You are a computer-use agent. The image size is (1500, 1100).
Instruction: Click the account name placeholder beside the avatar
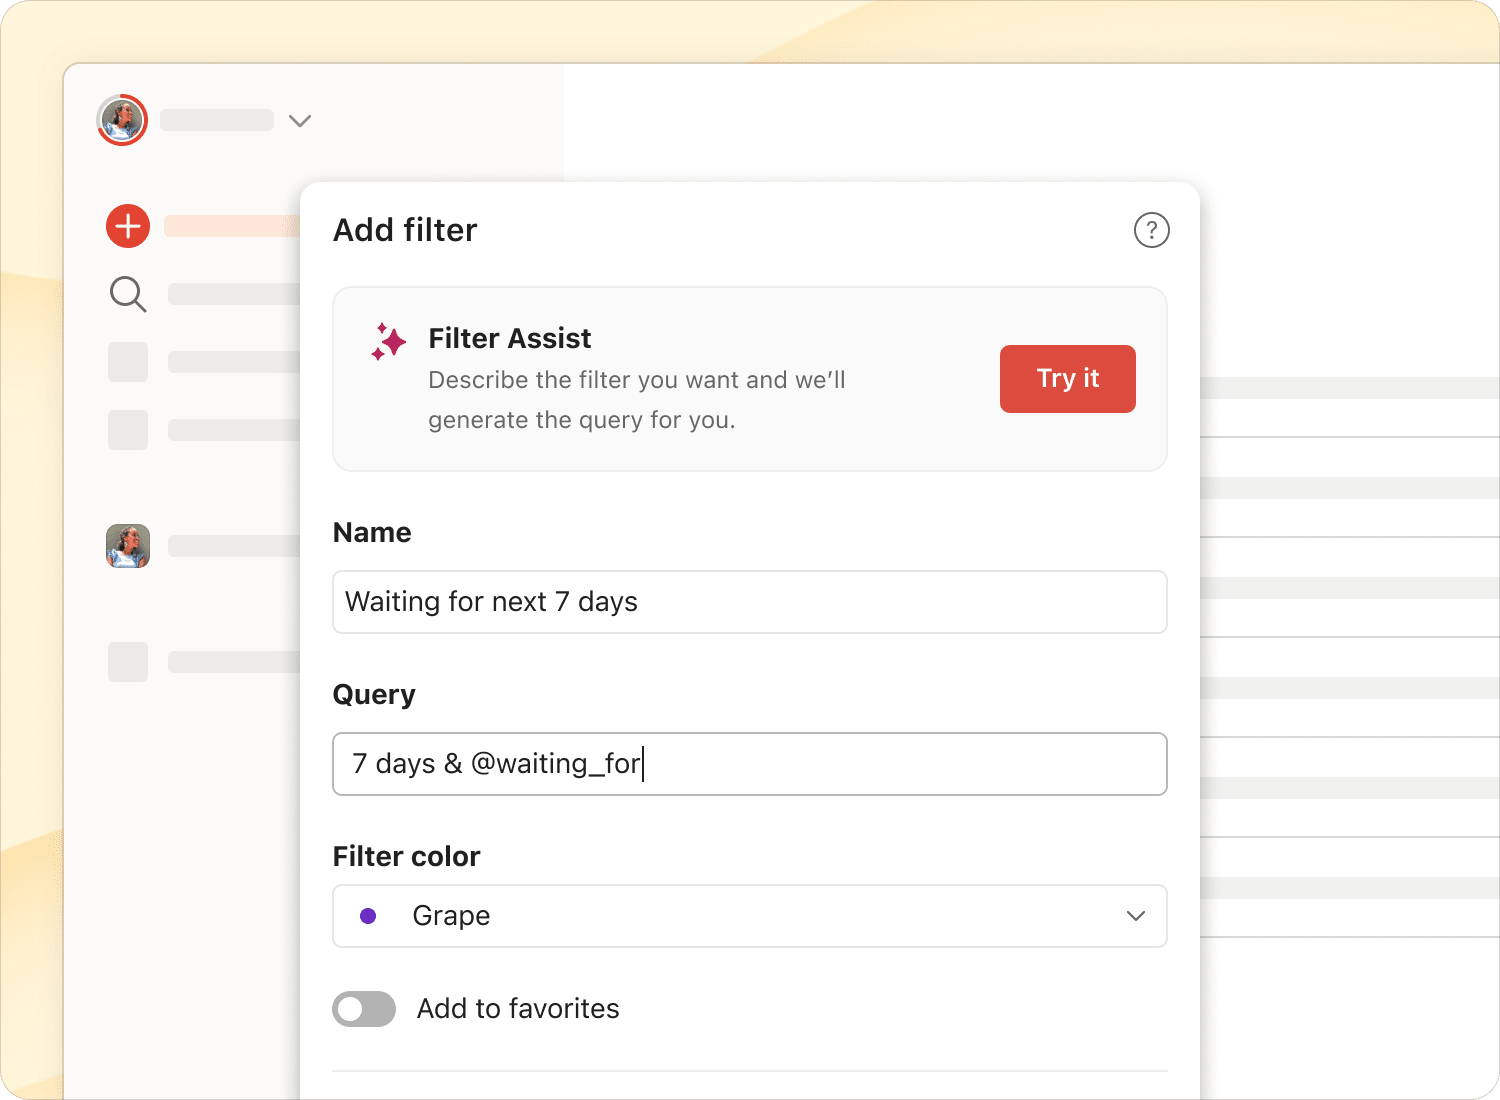(x=217, y=120)
